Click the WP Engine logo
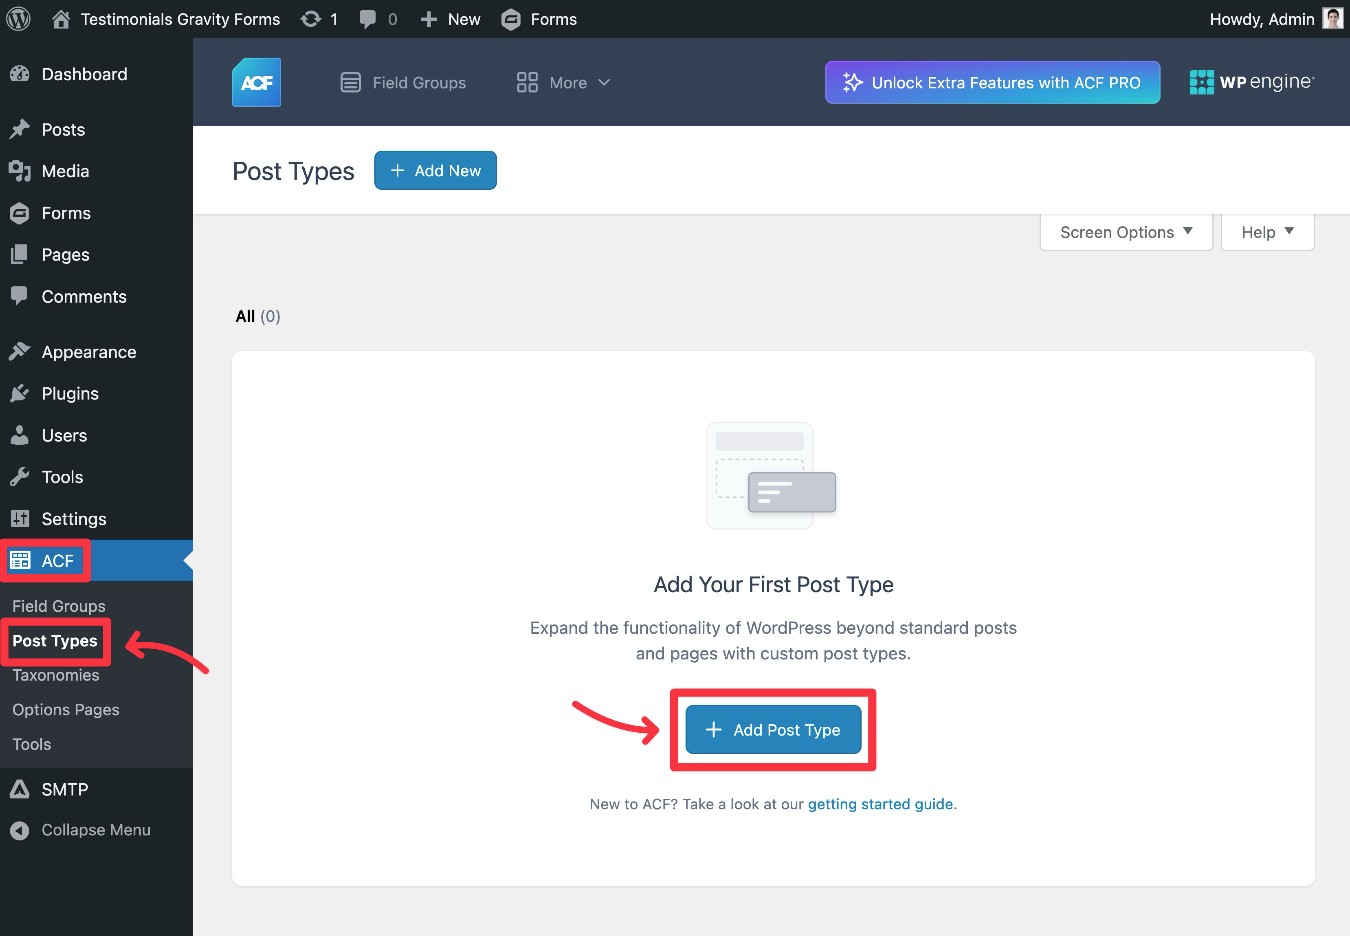 pyautogui.click(x=1251, y=82)
